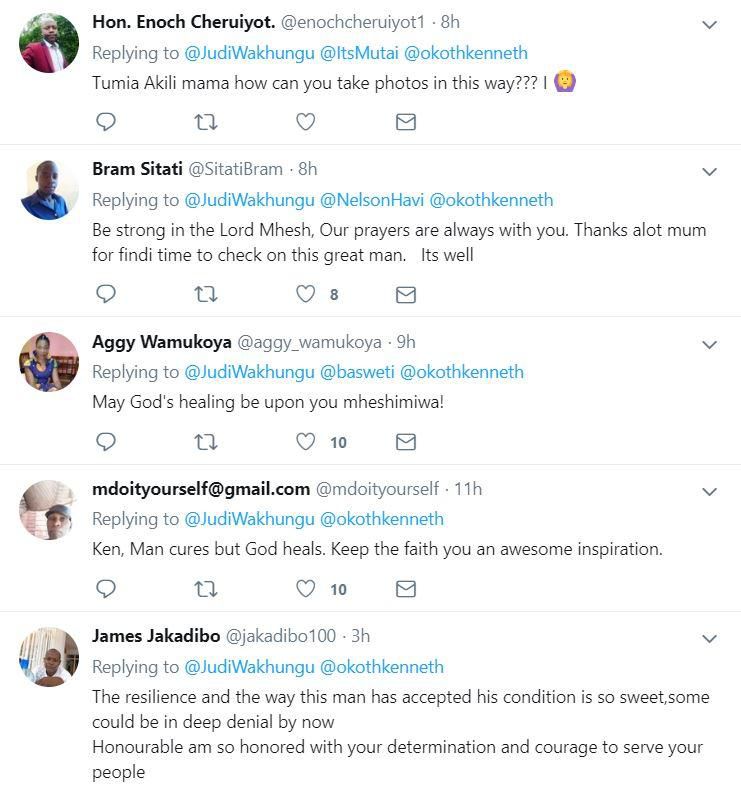
Task: Open James Jakadibo's profile name
Action: click(x=155, y=636)
